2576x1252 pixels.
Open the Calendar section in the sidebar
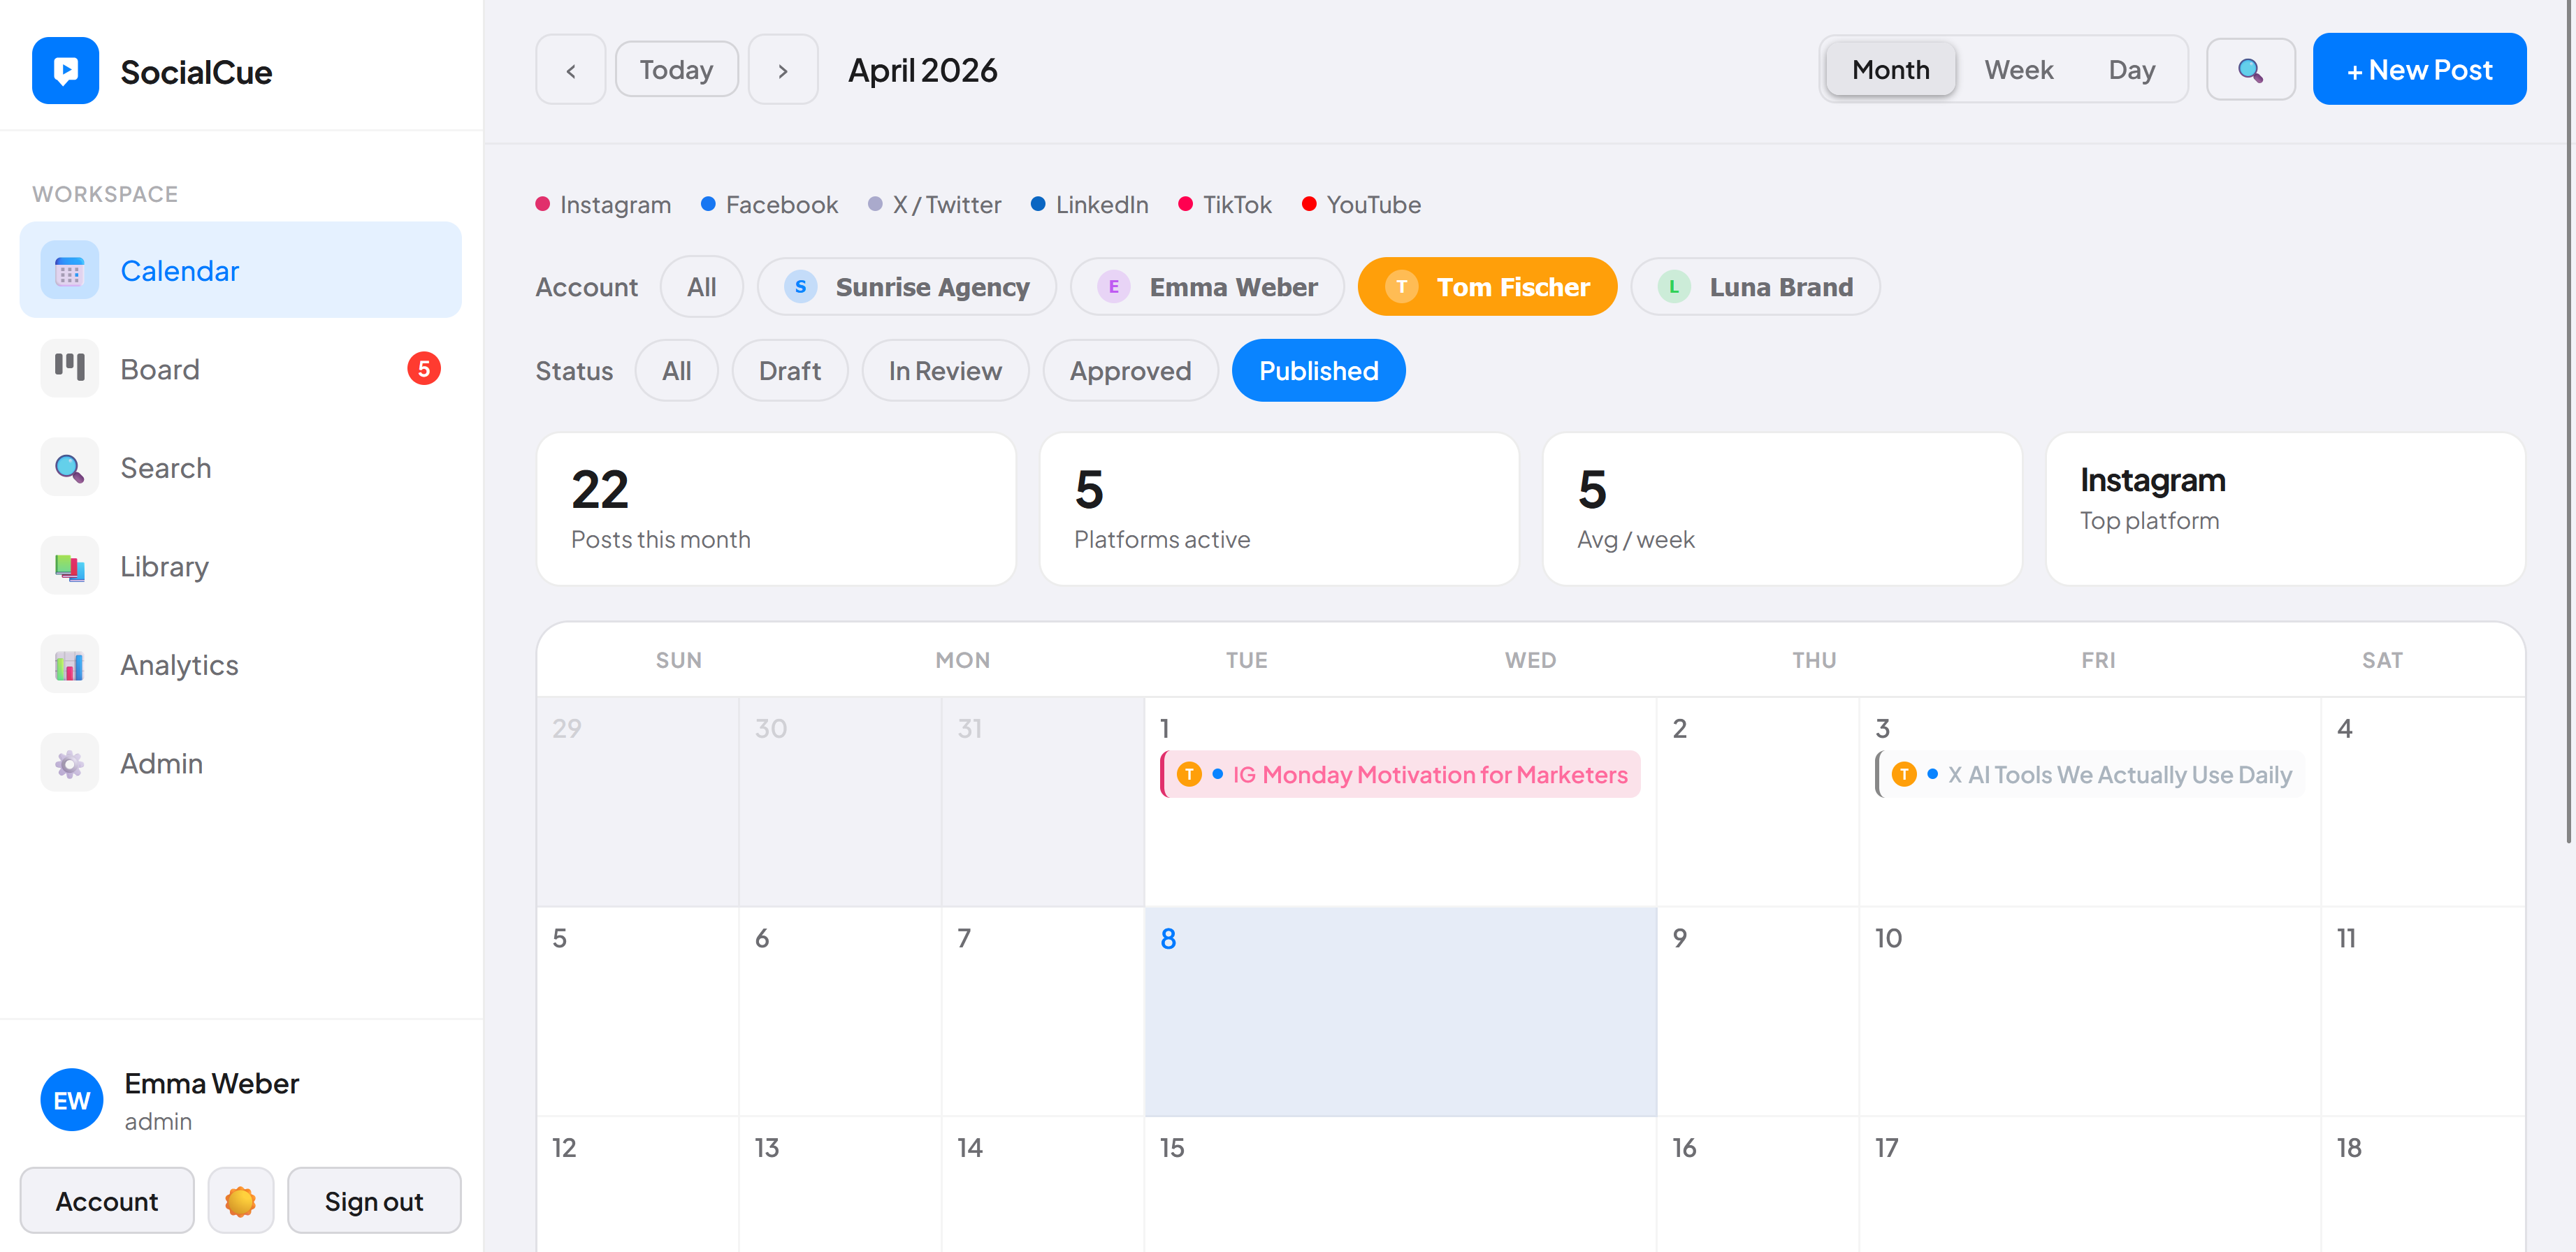pos(180,270)
